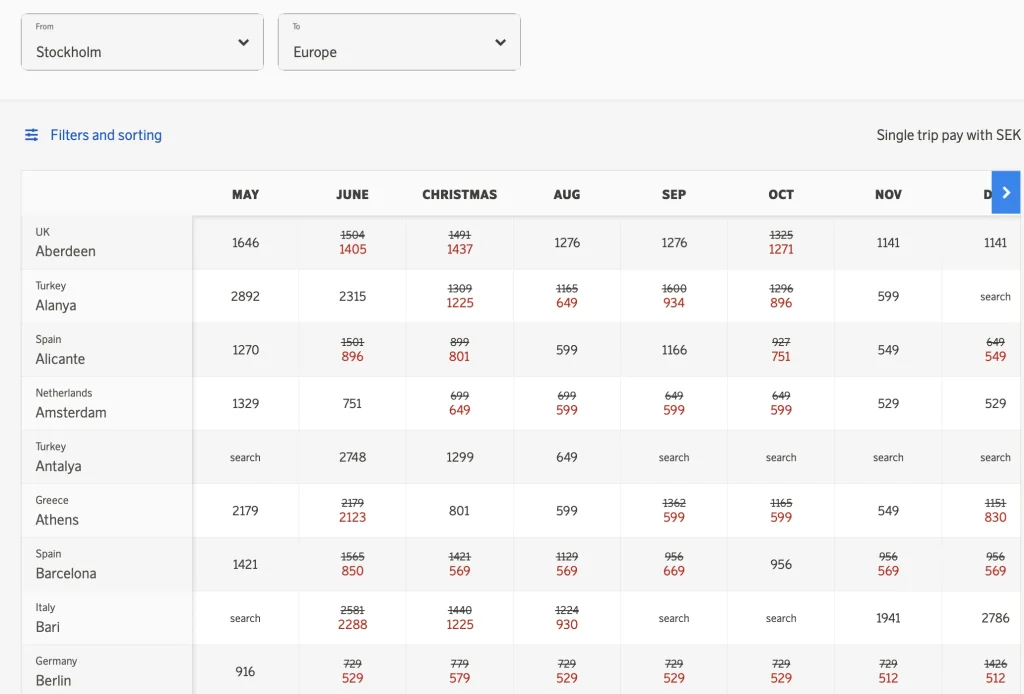Select Athens Christmas price 801
The height and width of the screenshot is (694, 1024).
[460, 511]
